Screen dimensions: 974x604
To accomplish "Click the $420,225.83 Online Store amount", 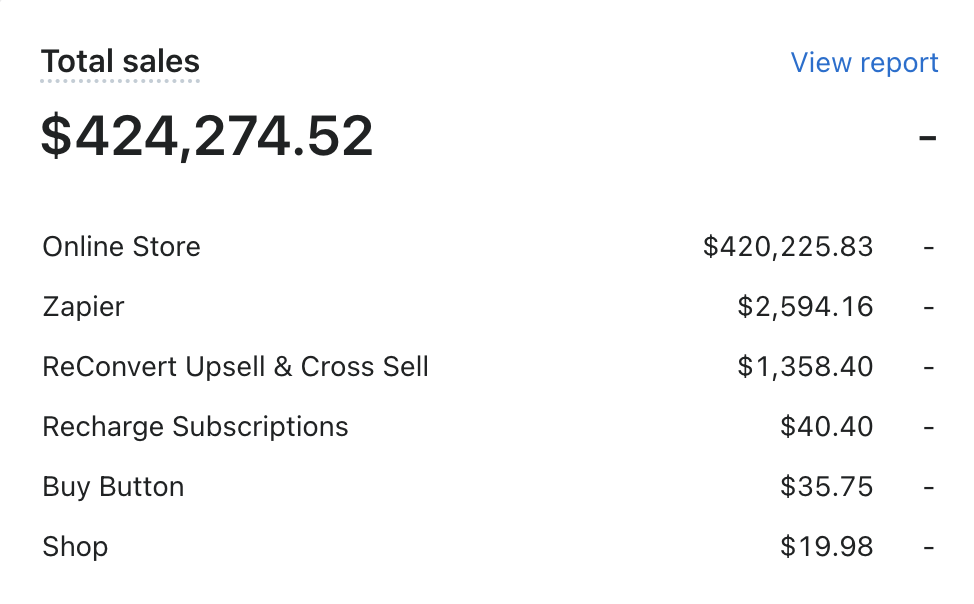I will 788,247.
